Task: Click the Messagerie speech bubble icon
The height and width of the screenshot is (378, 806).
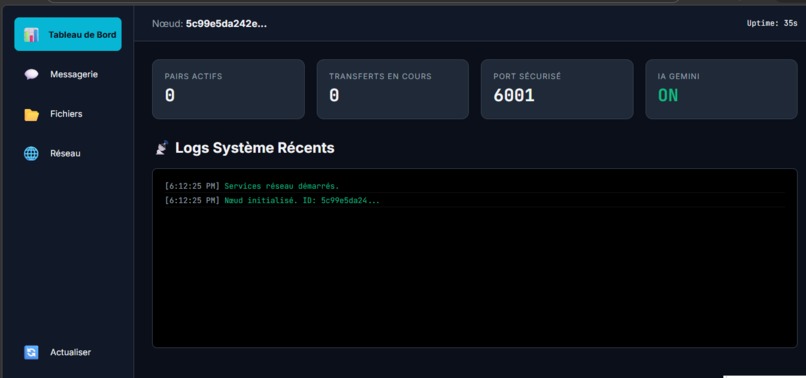Action: click(x=31, y=75)
